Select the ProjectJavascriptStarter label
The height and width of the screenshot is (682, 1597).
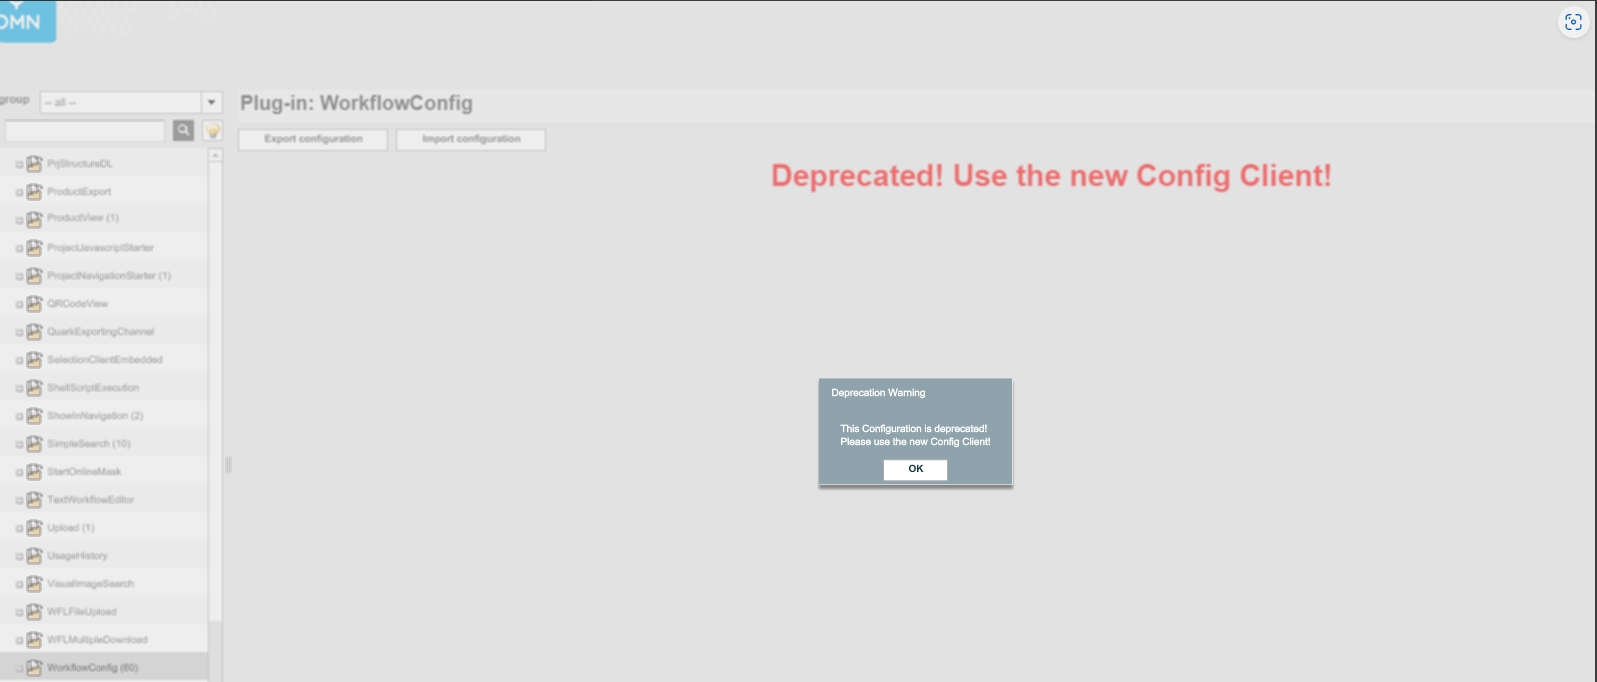(100, 248)
